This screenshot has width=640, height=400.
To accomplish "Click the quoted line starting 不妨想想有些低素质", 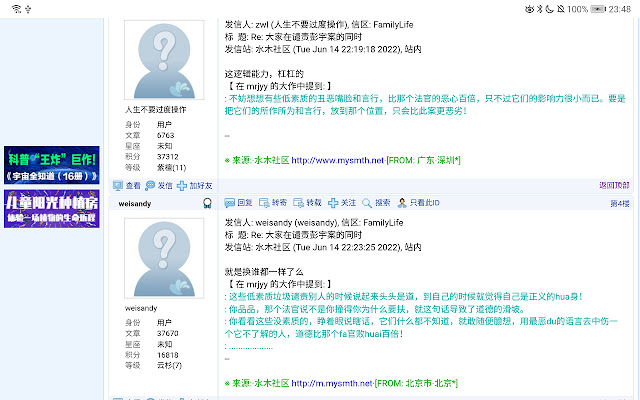I will [425, 105].
